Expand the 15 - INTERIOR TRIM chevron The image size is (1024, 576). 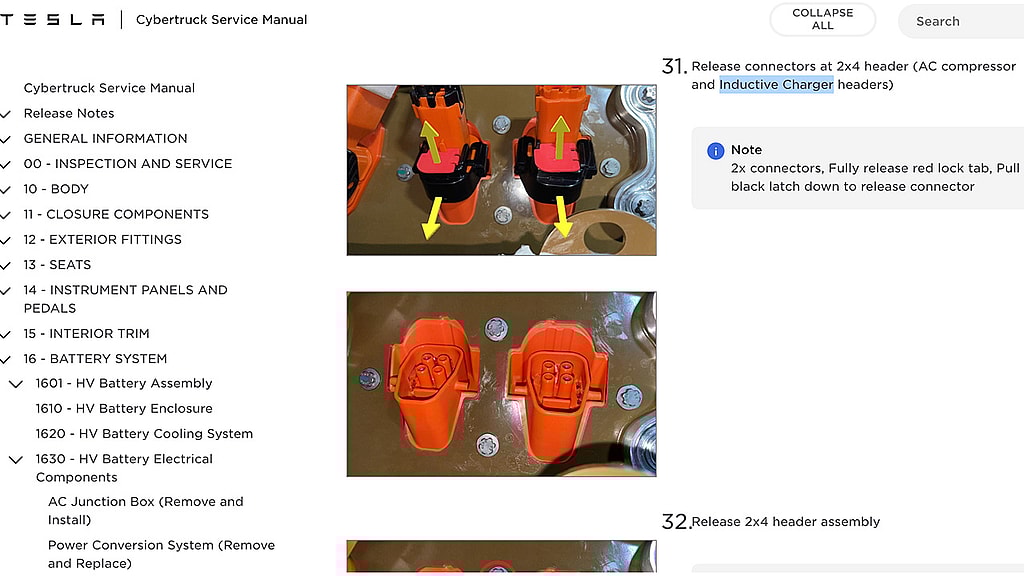click(5, 334)
